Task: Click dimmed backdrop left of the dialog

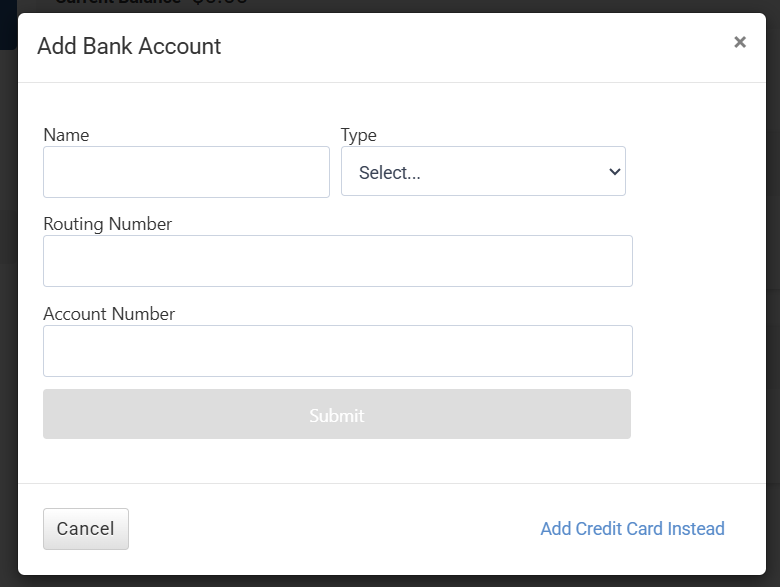Action: coord(8,300)
